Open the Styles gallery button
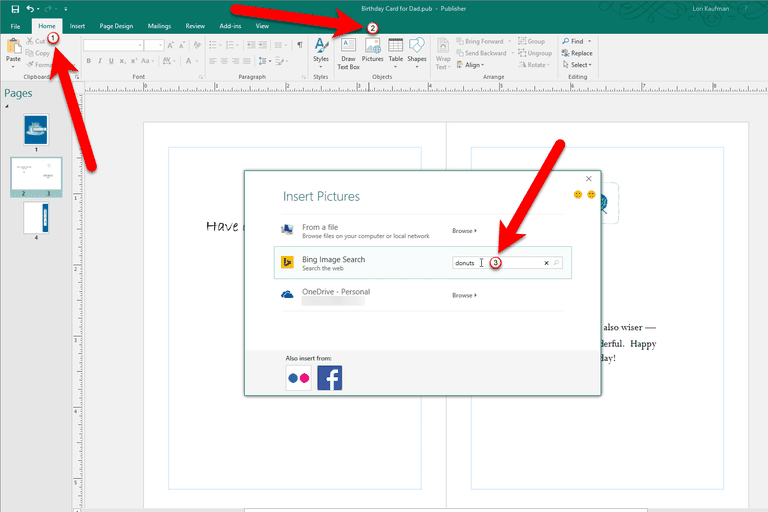Image resolution: width=768 pixels, height=512 pixels. (x=321, y=53)
